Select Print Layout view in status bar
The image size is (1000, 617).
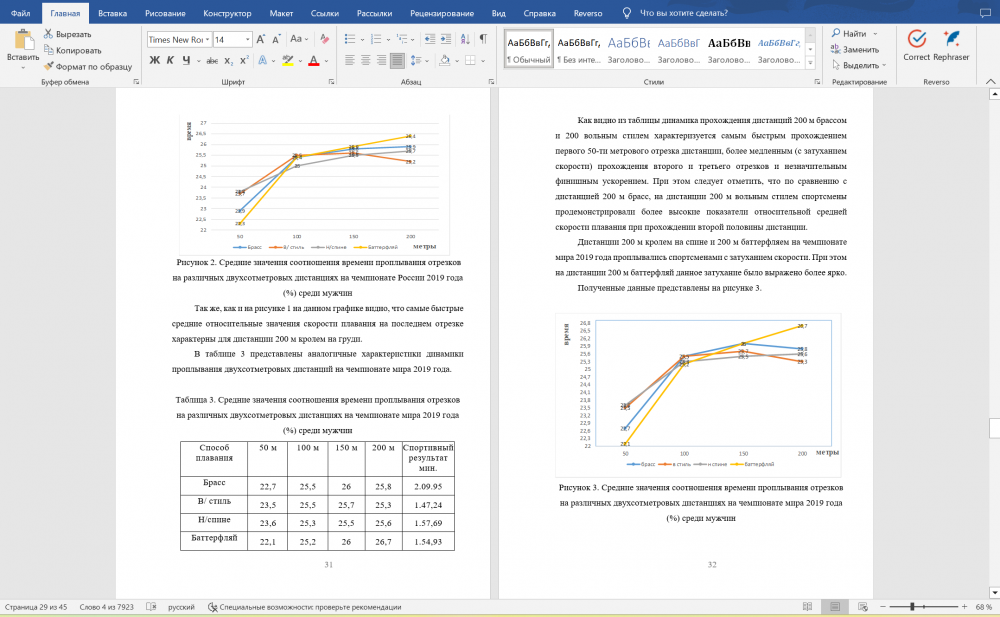pos(835,607)
